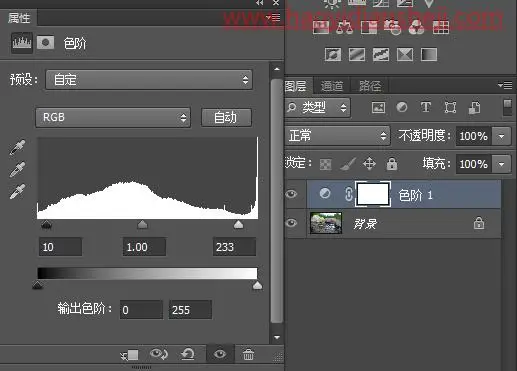Click lock icon on 背景 layer
The height and width of the screenshot is (371, 517).
[x=479, y=223]
